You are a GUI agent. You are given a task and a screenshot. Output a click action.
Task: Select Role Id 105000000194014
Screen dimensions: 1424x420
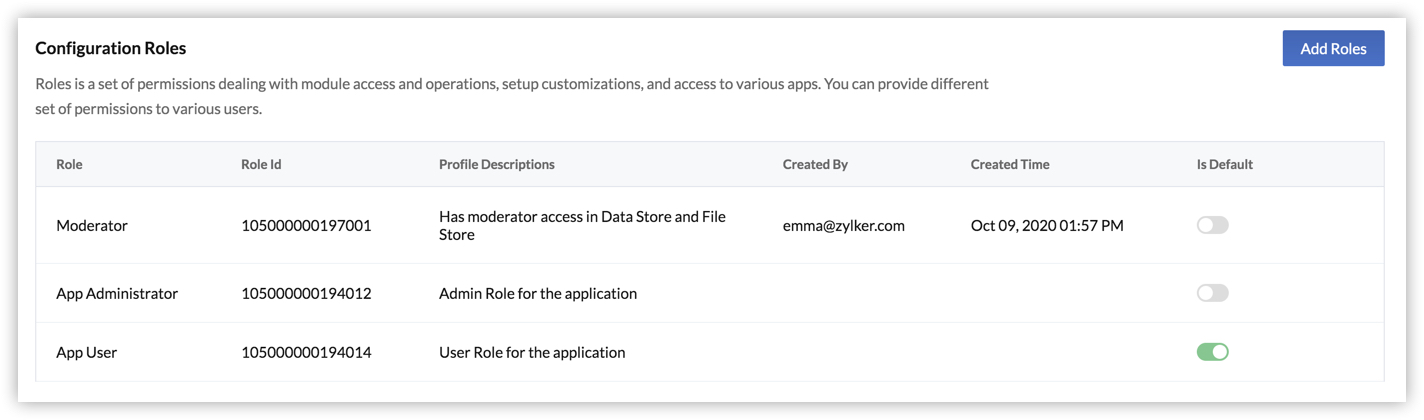tap(306, 353)
